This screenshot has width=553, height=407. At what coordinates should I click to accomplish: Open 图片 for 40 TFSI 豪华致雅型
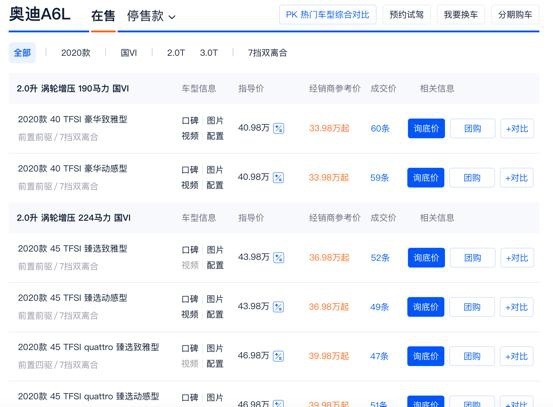click(x=215, y=121)
